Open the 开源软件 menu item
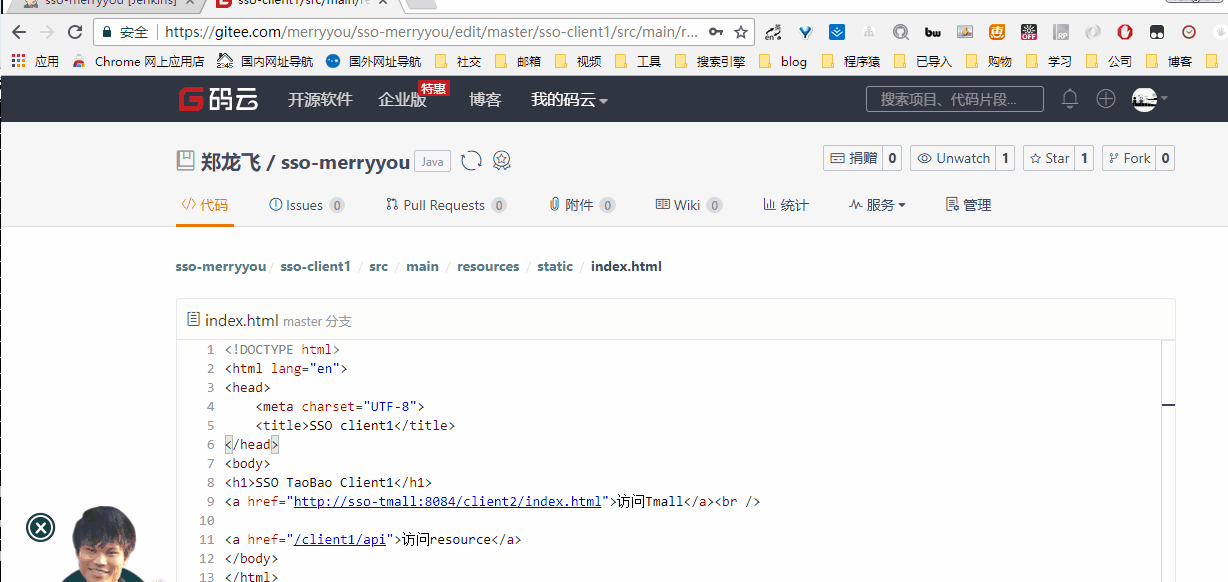The image size is (1228, 582). click(319, 98)
